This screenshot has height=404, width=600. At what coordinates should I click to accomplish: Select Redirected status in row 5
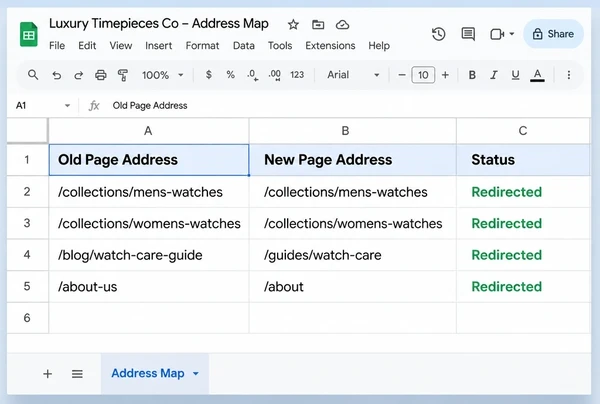point(523,287)
